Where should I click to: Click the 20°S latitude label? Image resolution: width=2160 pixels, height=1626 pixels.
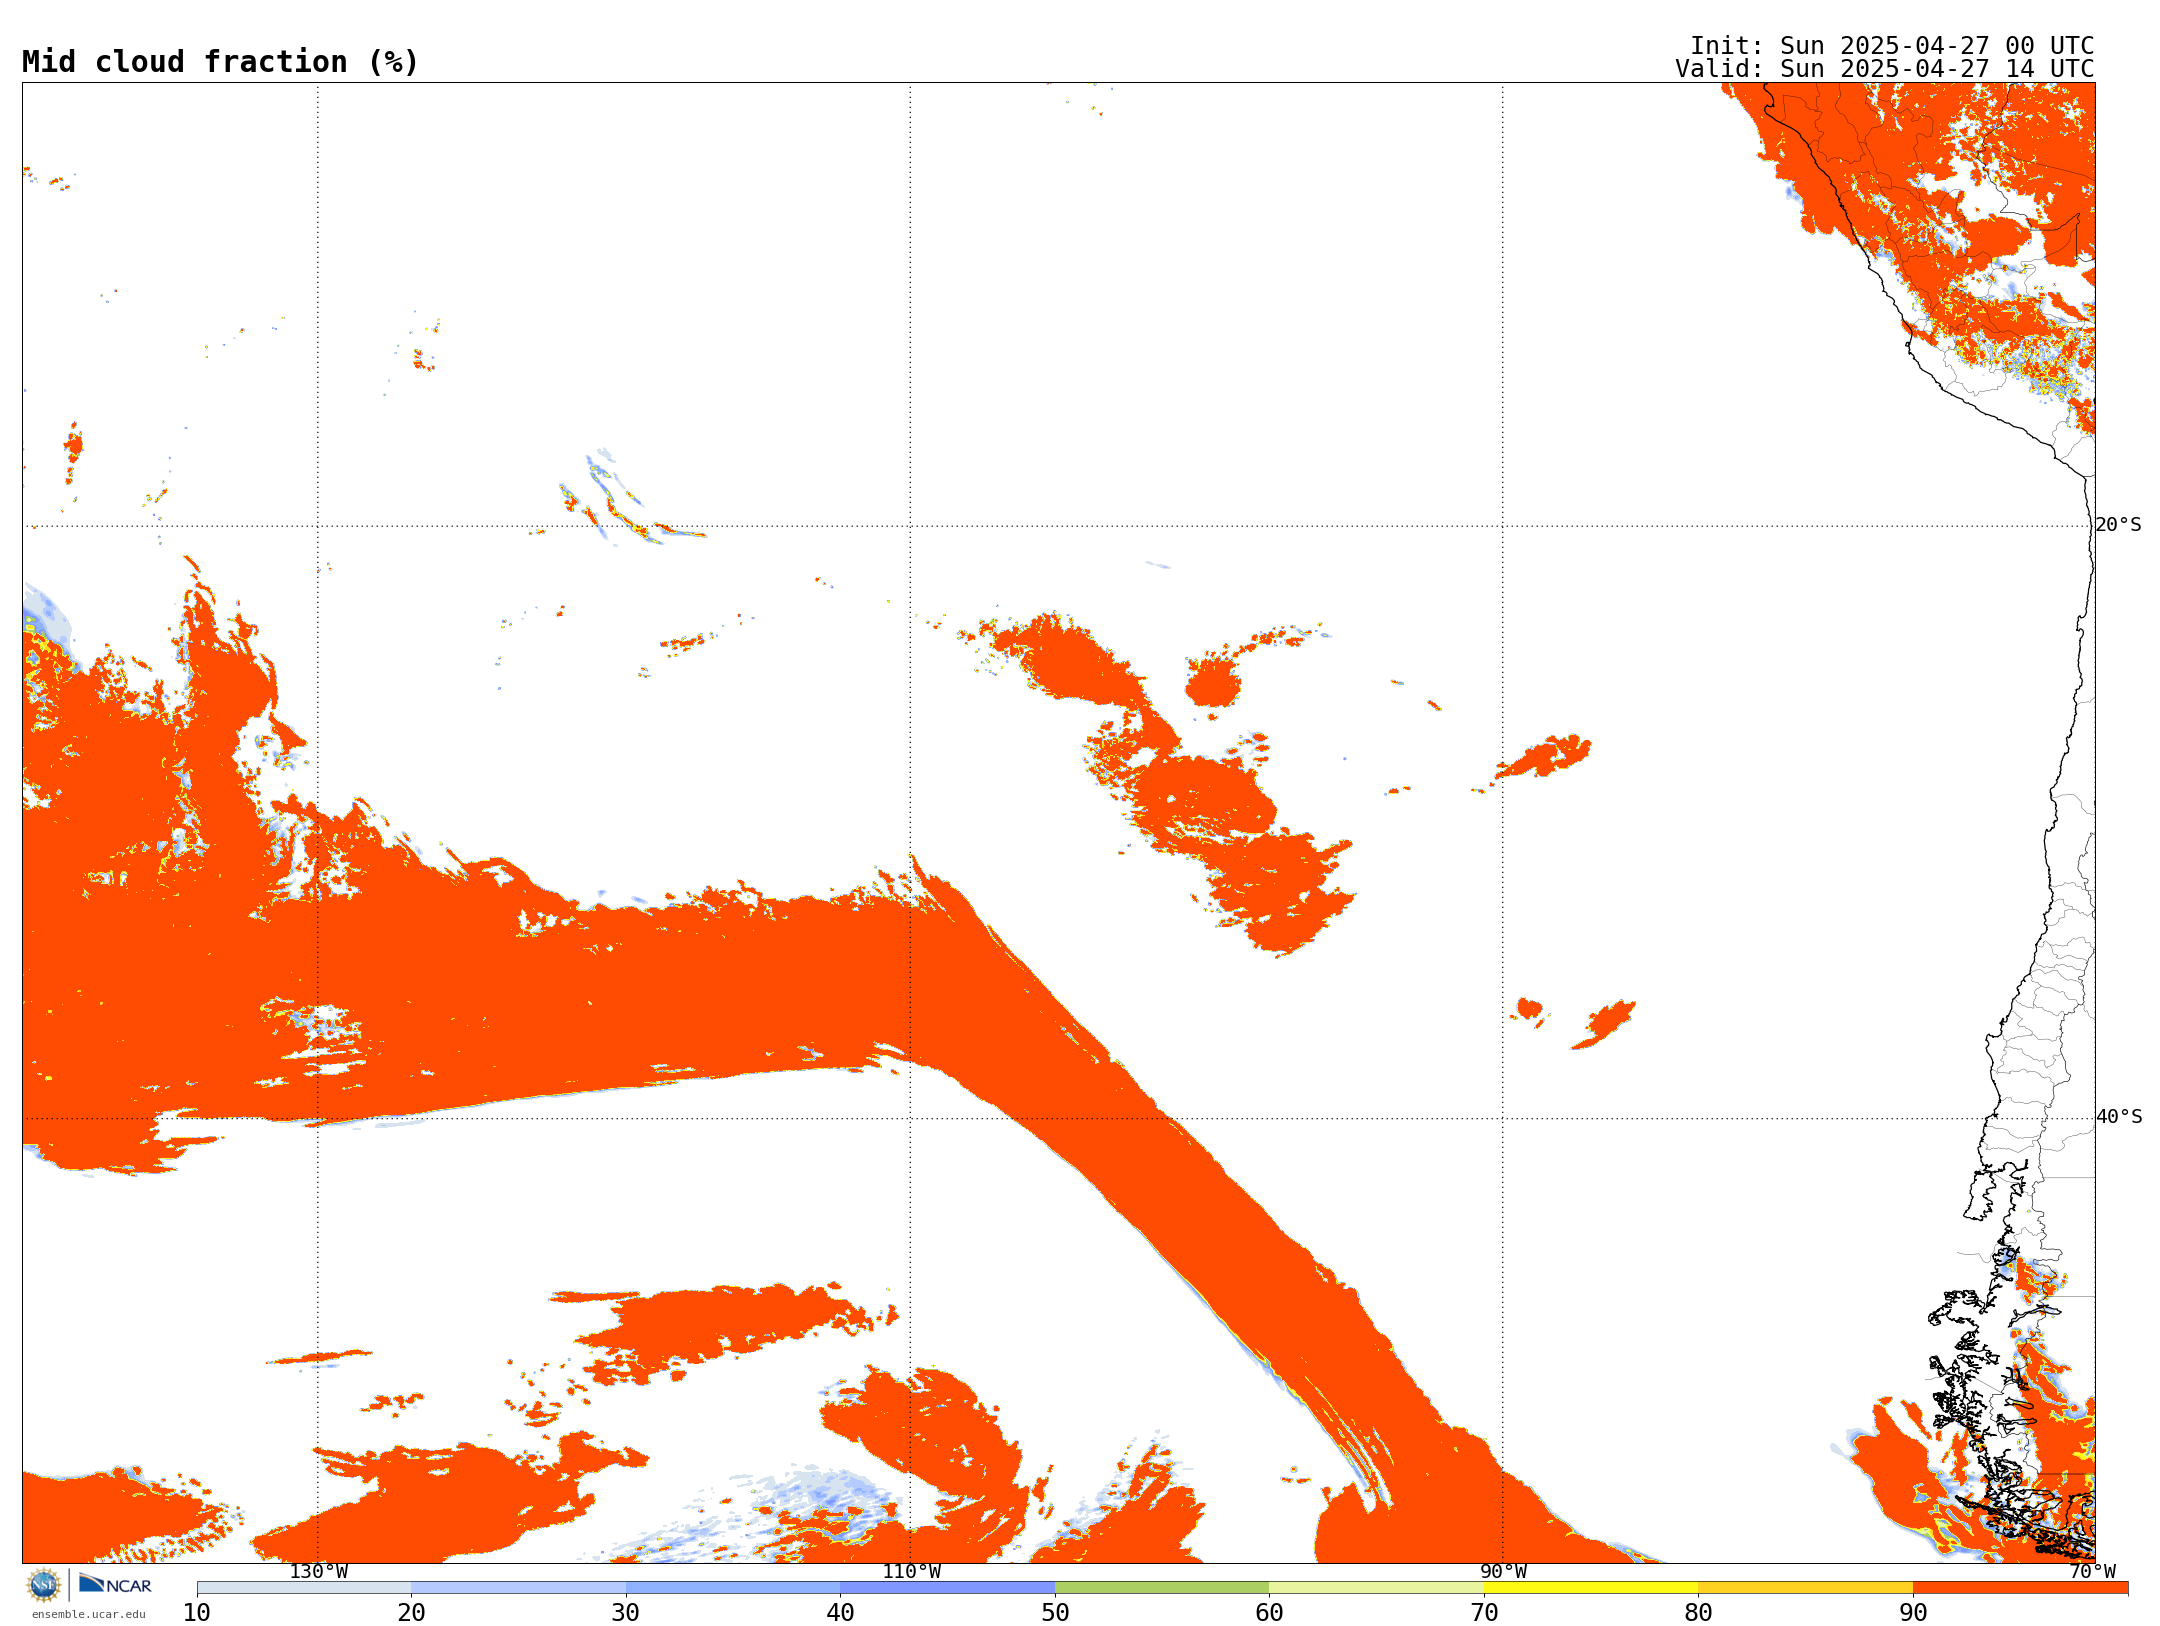point(2118,525)
